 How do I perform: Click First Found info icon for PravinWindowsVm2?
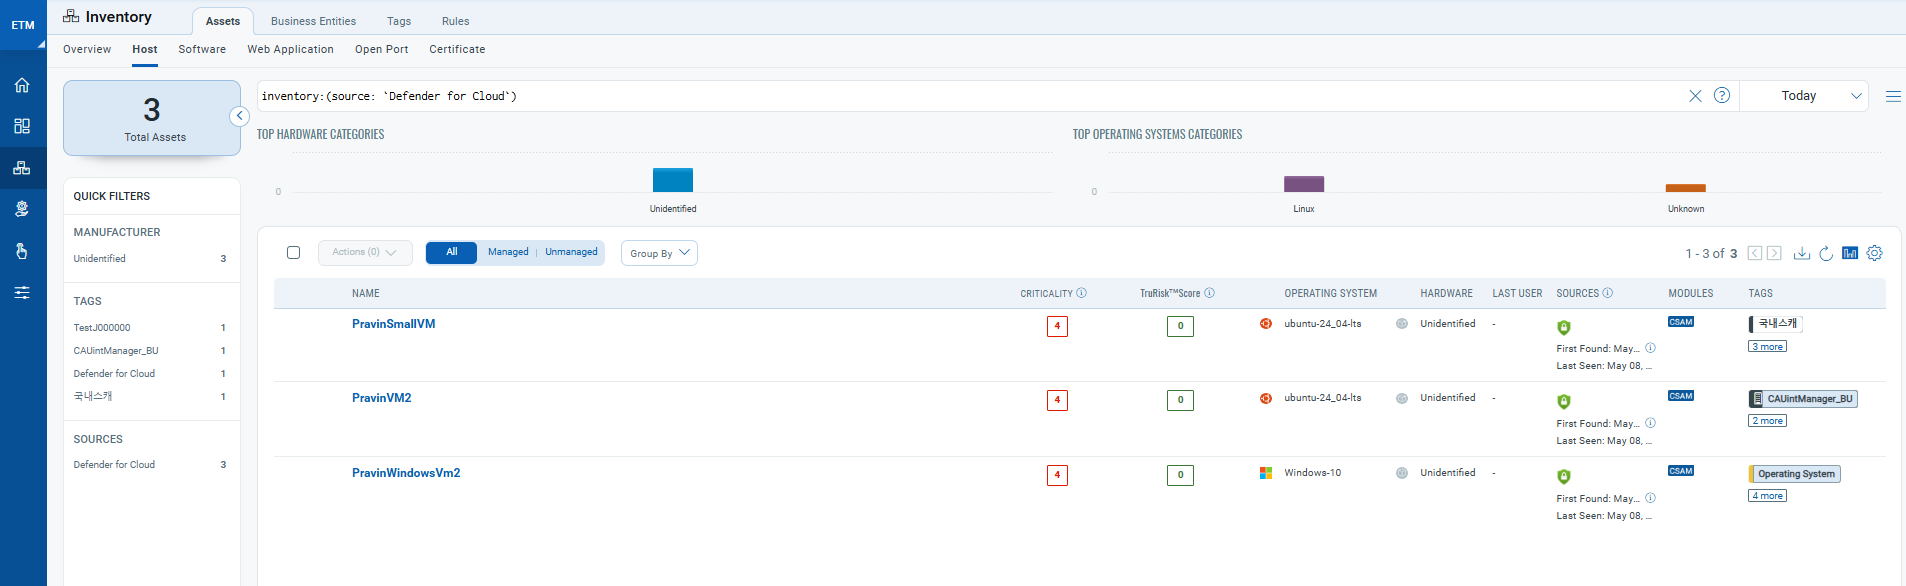point(1651,498)
